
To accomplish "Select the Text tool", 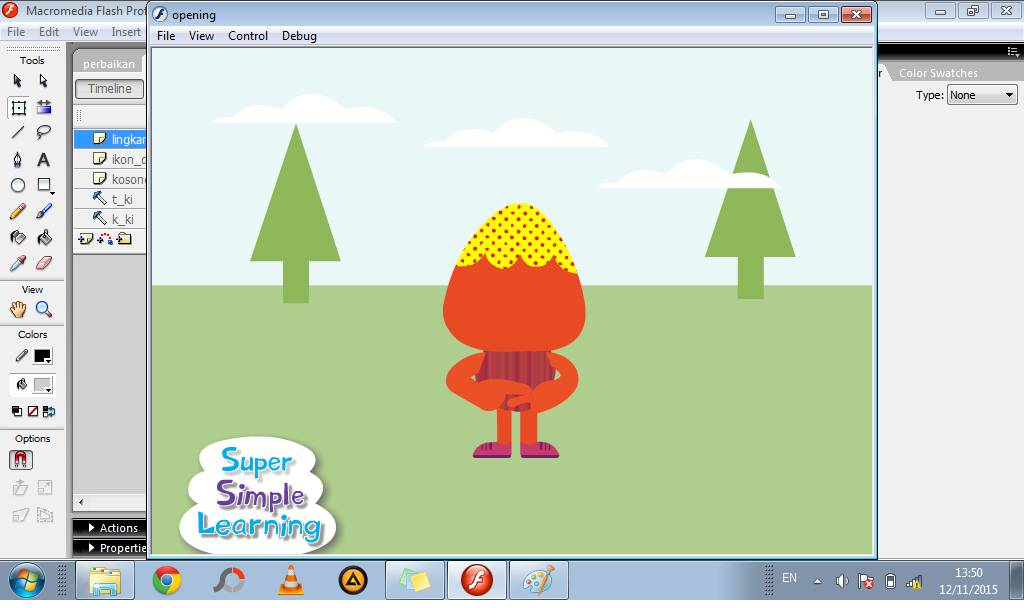I will tap(43, 159).
